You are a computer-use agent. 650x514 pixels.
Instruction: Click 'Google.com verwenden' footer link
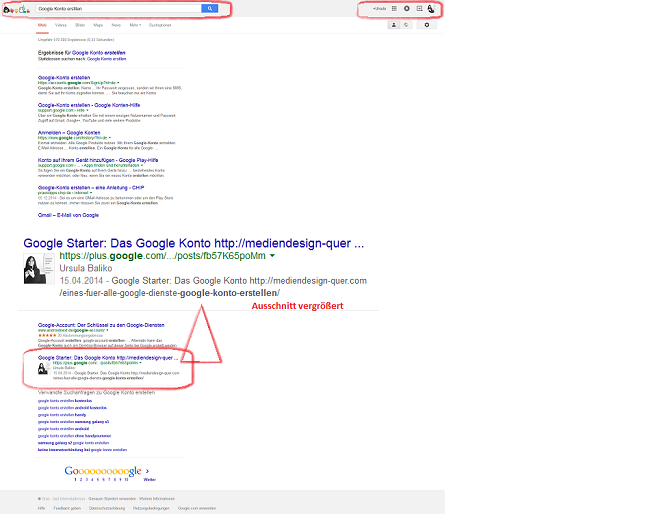197,508
